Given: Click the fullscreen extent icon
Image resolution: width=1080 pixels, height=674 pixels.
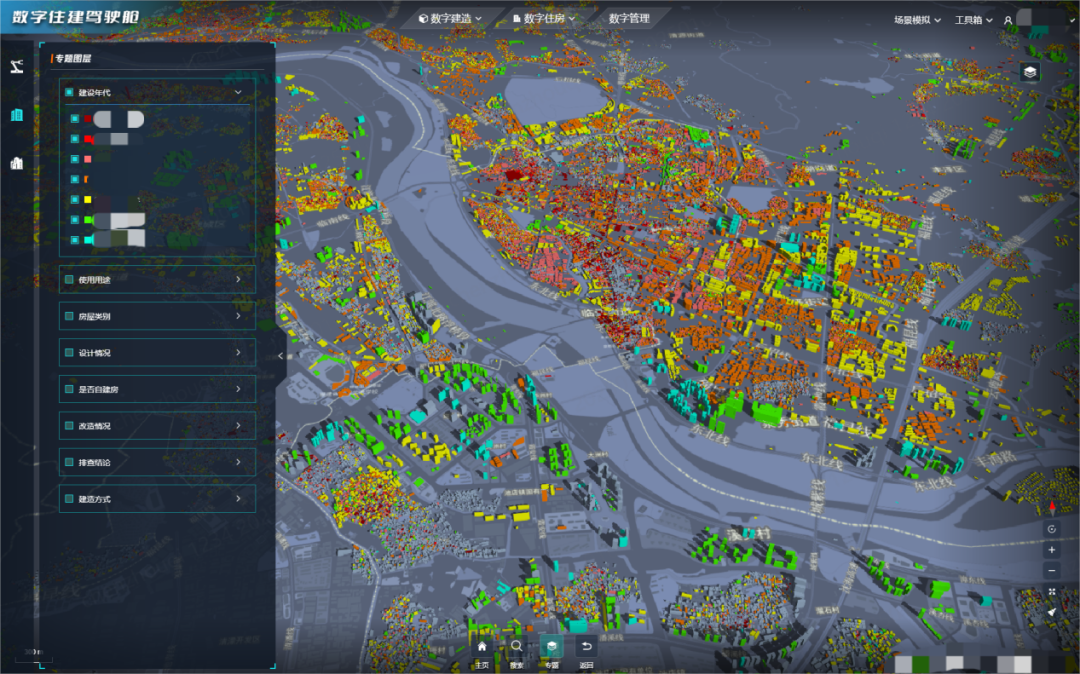Looking at the screenshot, I should [x=1052, y=592].
